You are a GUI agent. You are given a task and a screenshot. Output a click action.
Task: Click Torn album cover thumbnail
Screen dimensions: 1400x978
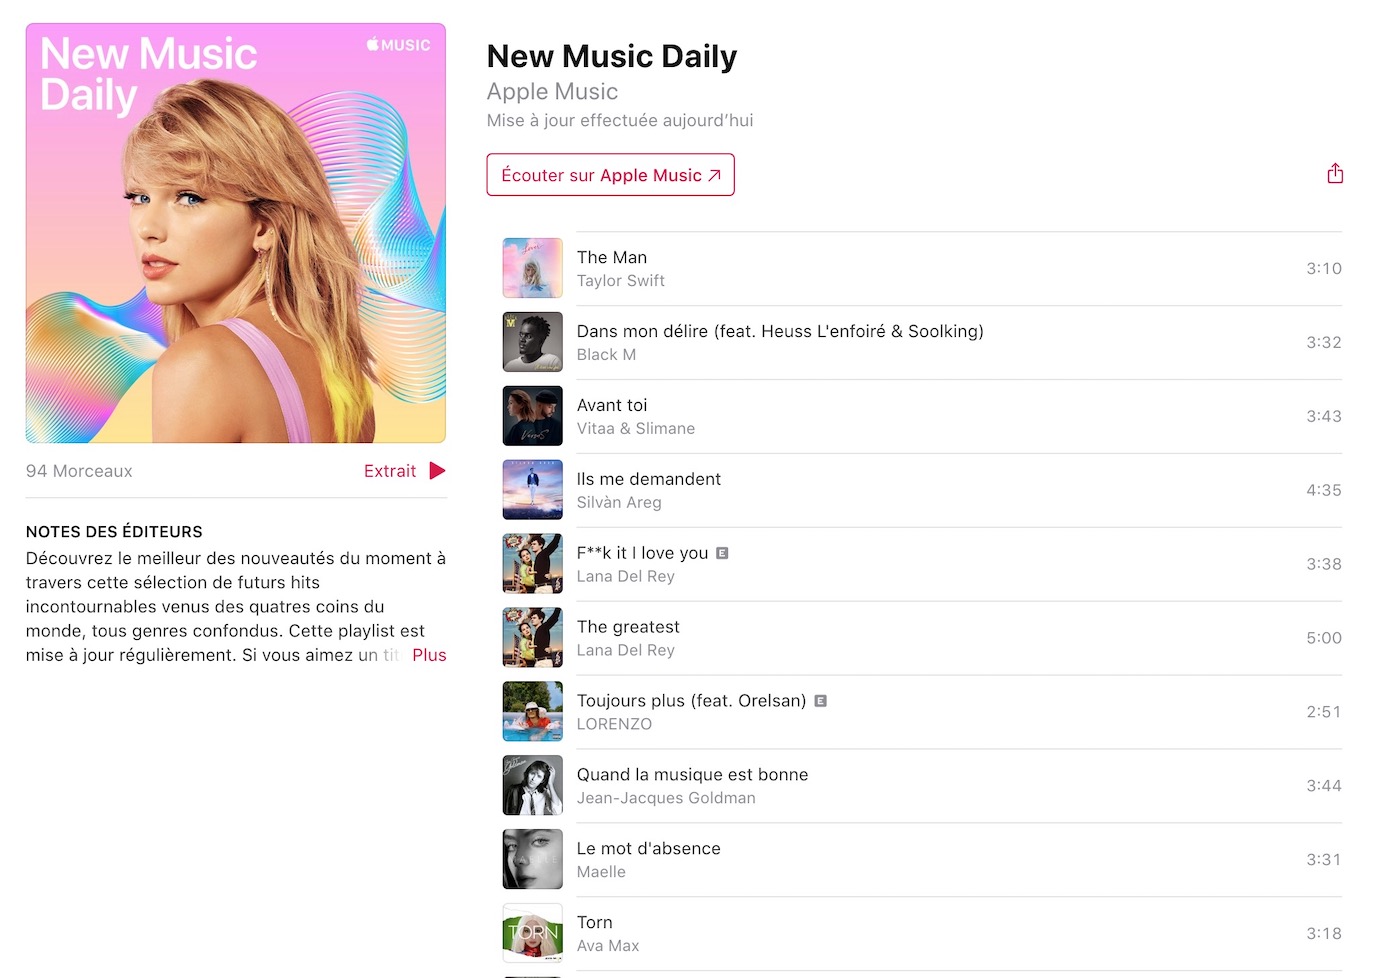(x=533, y=934)
